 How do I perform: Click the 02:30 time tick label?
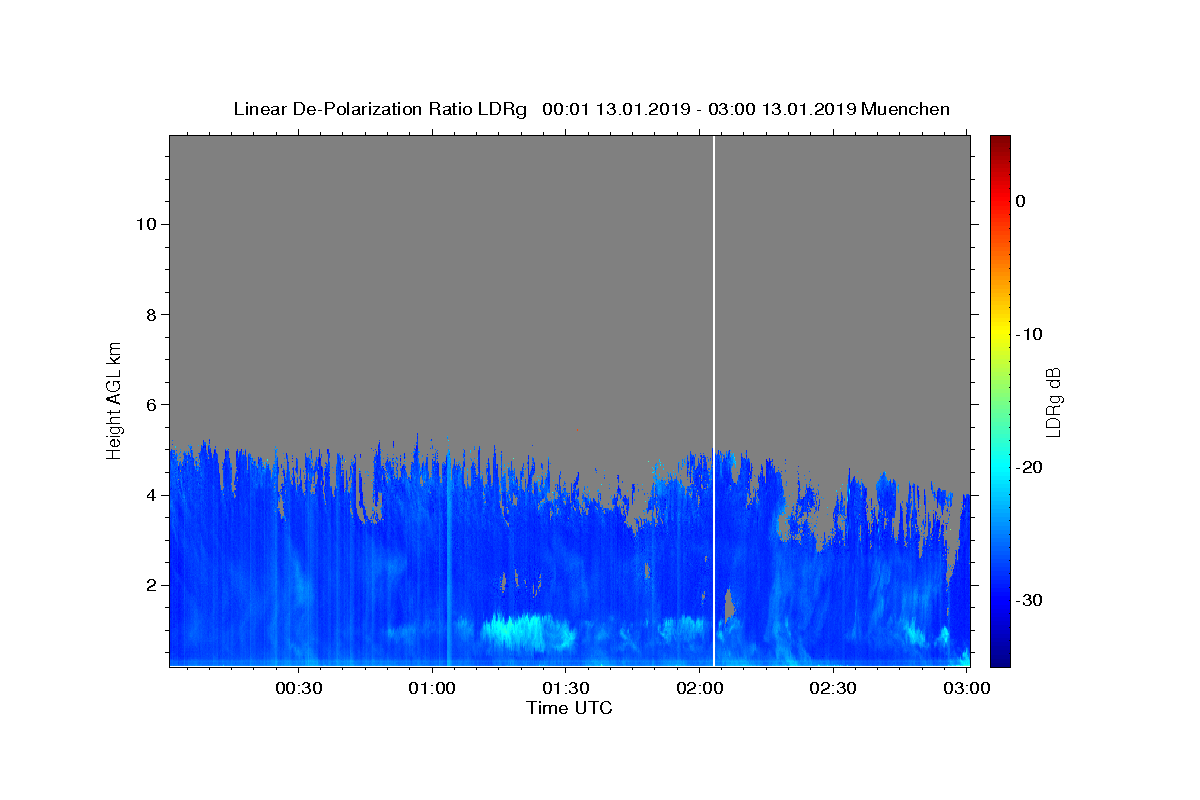point(832,689)
